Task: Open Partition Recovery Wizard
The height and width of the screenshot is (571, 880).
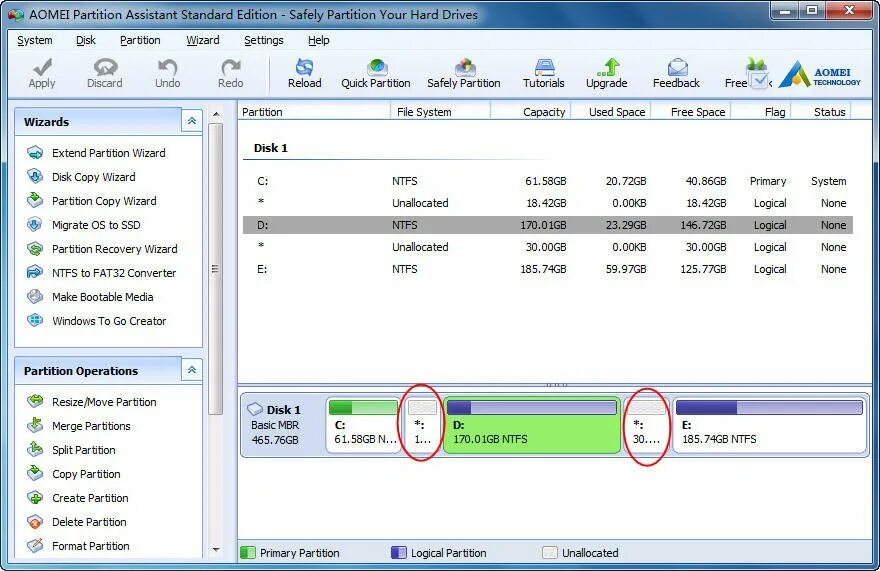Action: coord(114,249)
